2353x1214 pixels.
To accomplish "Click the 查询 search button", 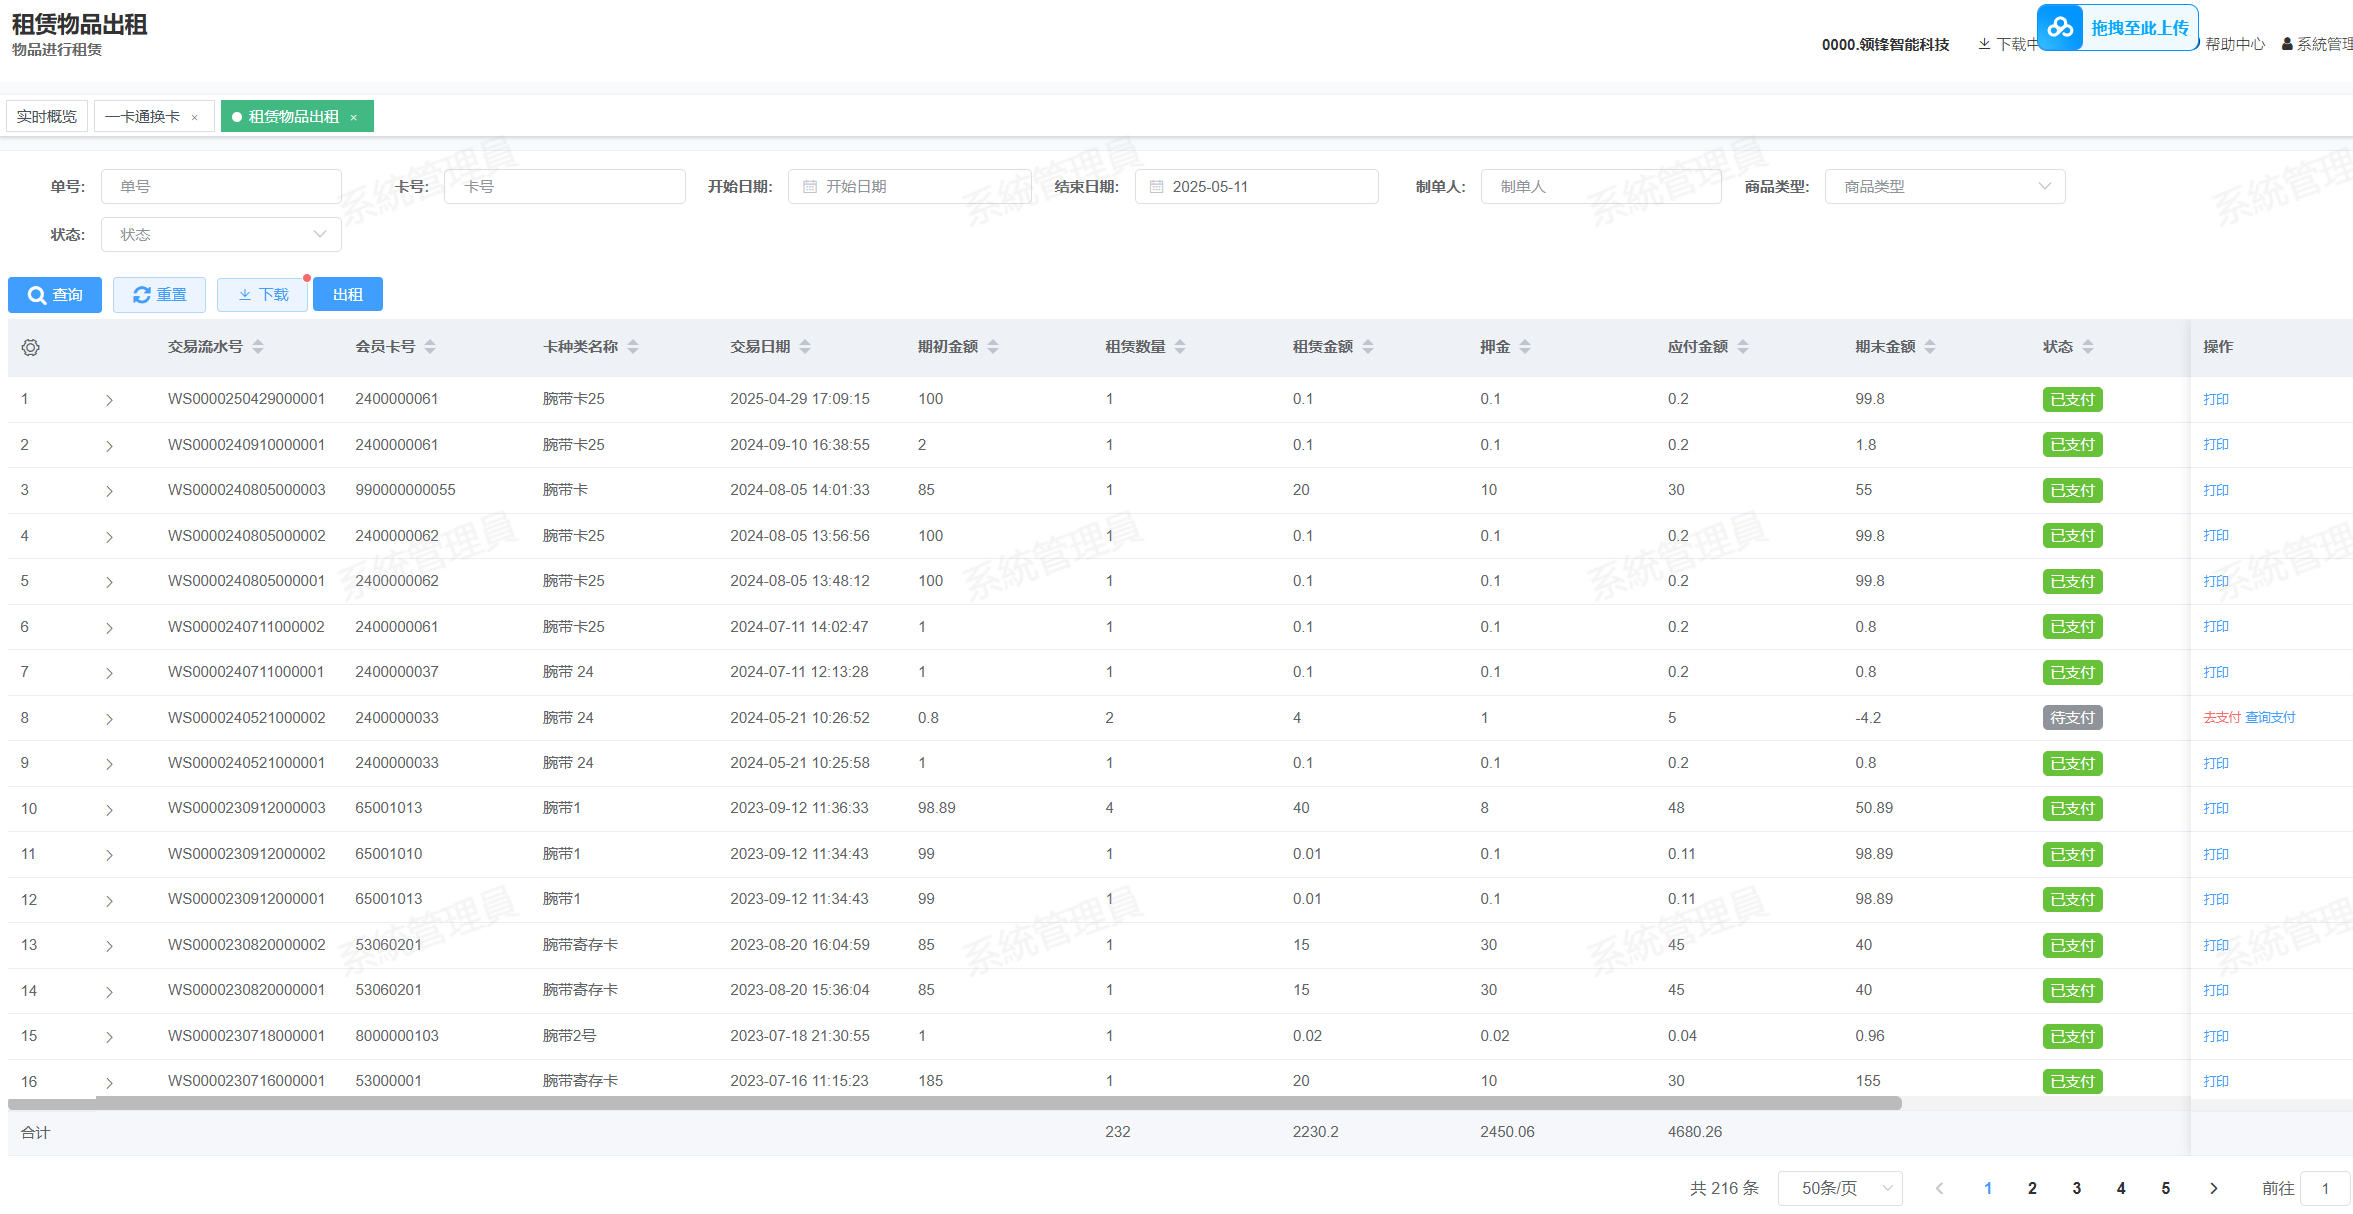I will [55, 295].
